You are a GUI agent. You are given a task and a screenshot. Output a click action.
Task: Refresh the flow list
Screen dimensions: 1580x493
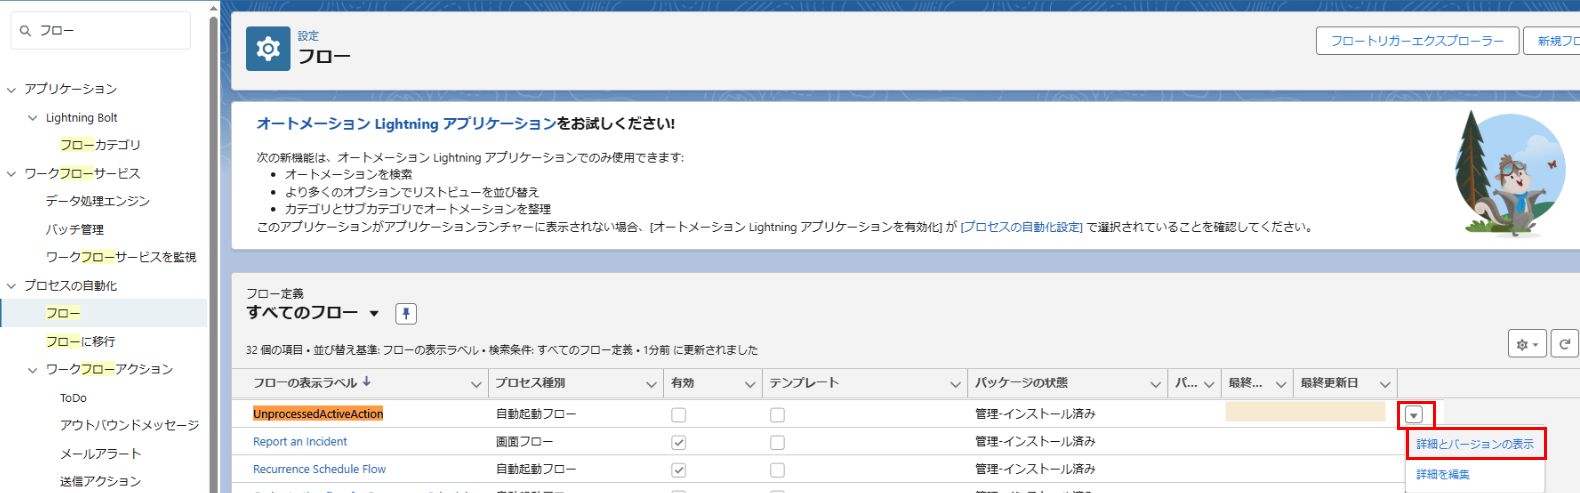pyautogui.click(x=1565, y=344)
